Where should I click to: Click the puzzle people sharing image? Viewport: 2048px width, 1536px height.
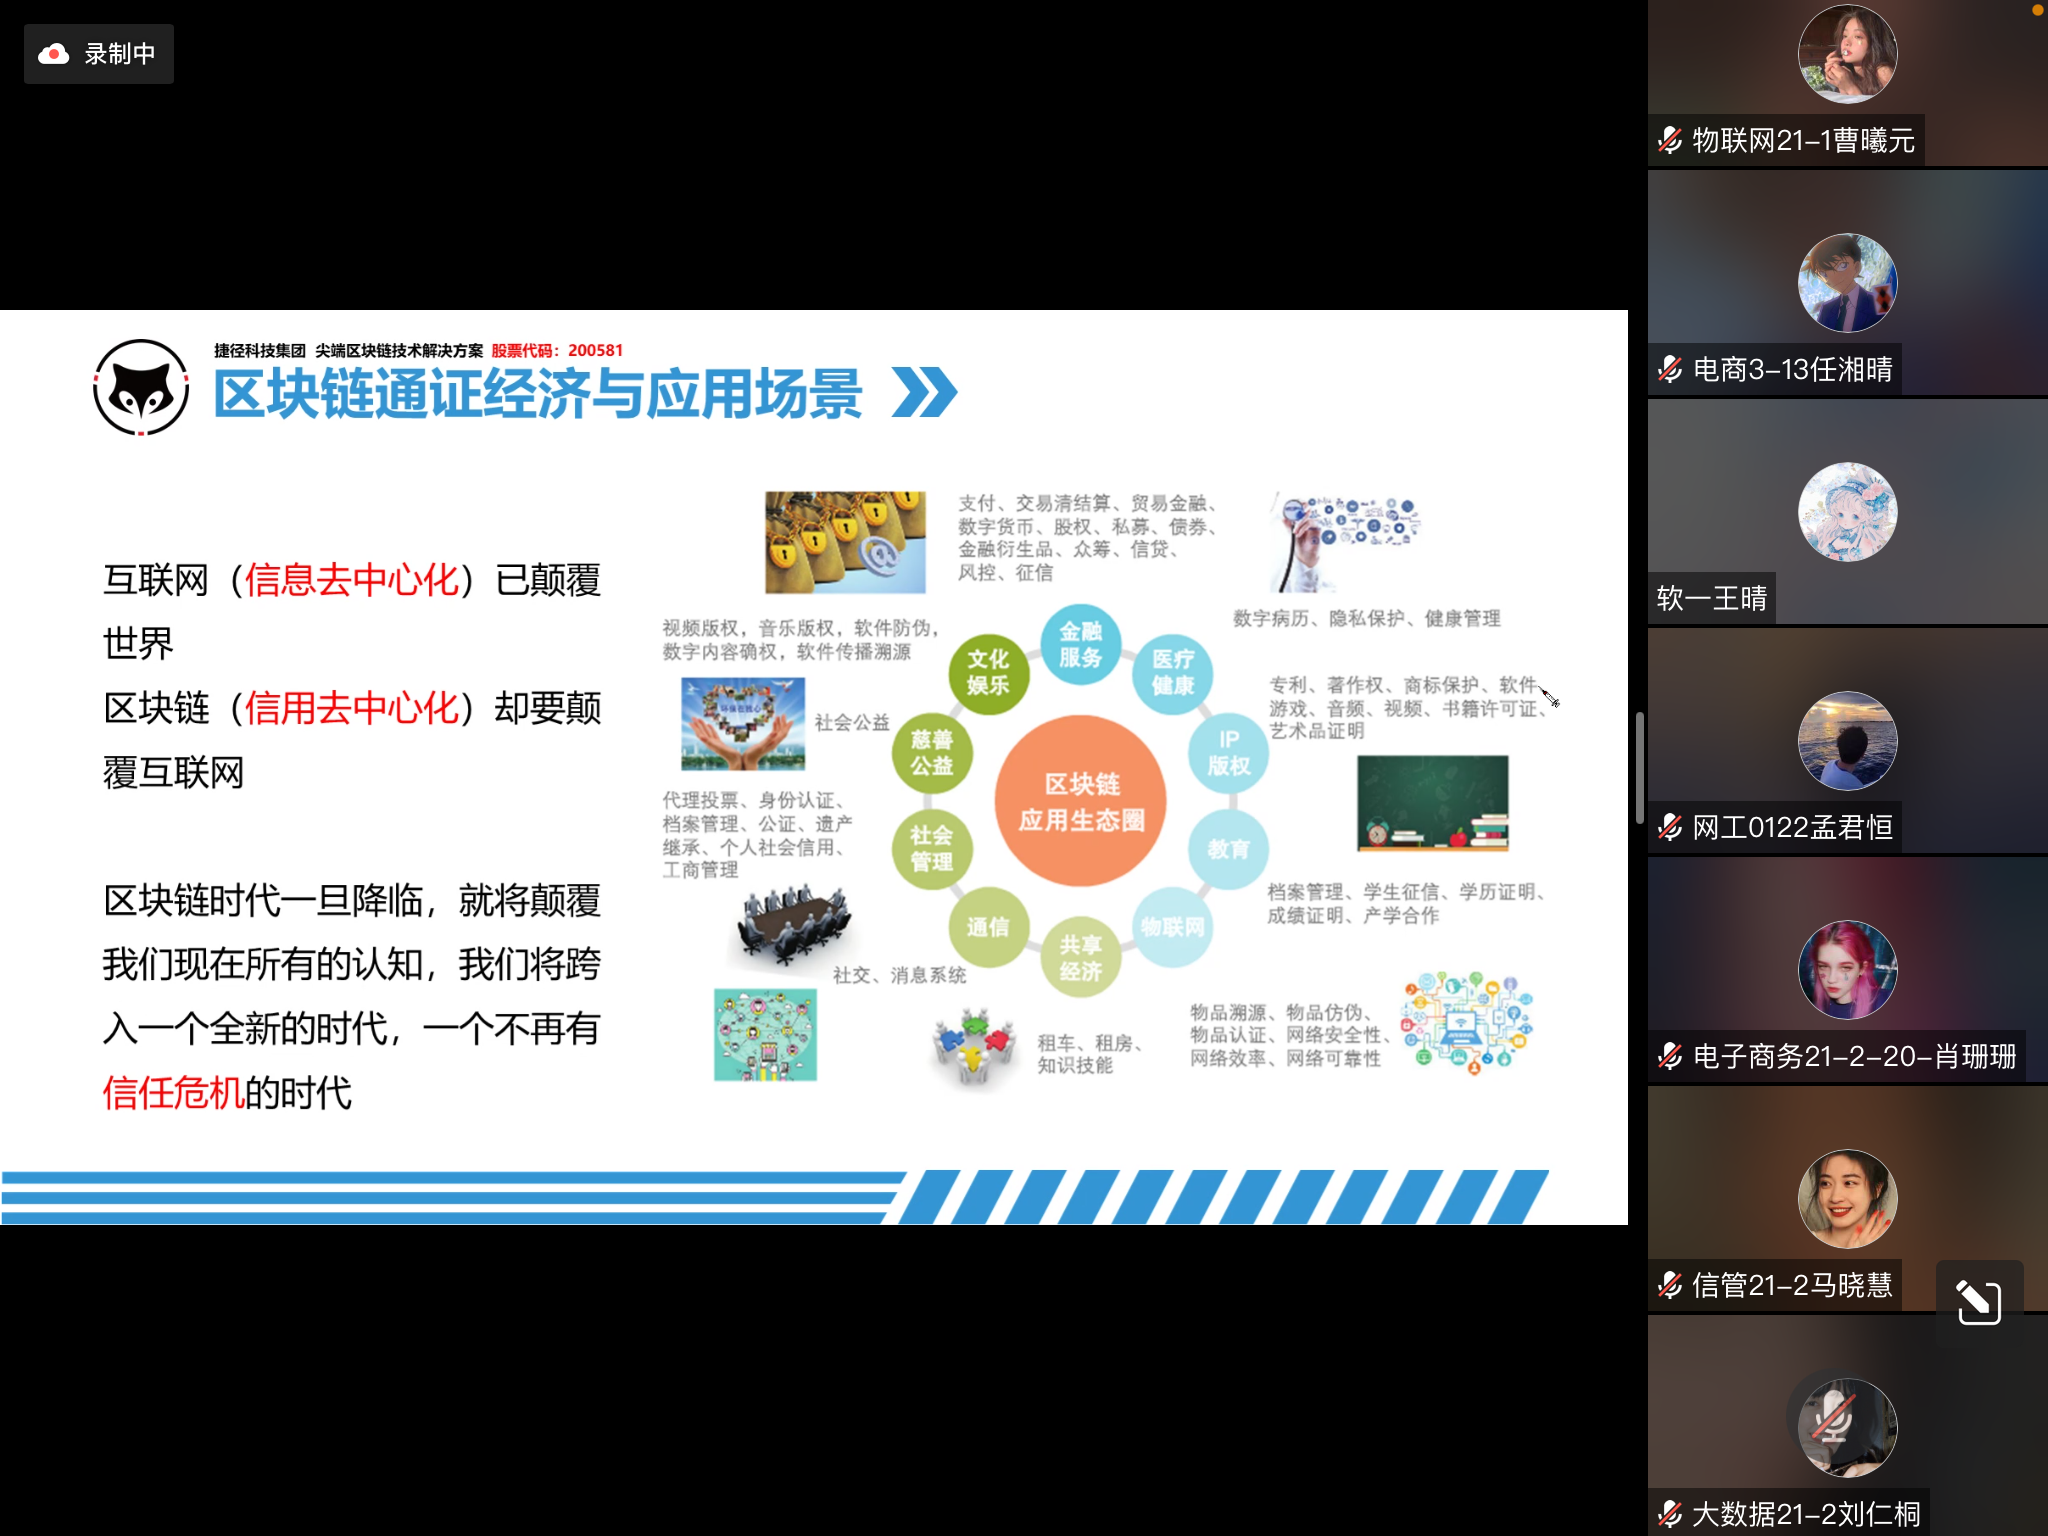coord(973,1048)
